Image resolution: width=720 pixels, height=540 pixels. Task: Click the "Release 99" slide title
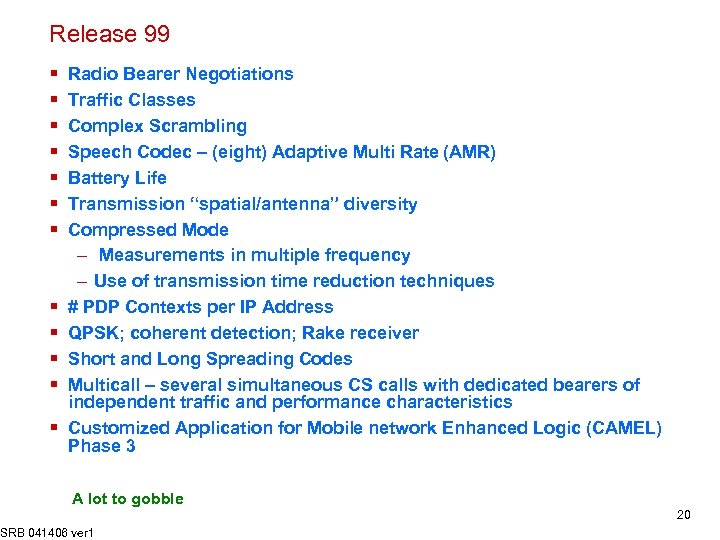point(110,34)
